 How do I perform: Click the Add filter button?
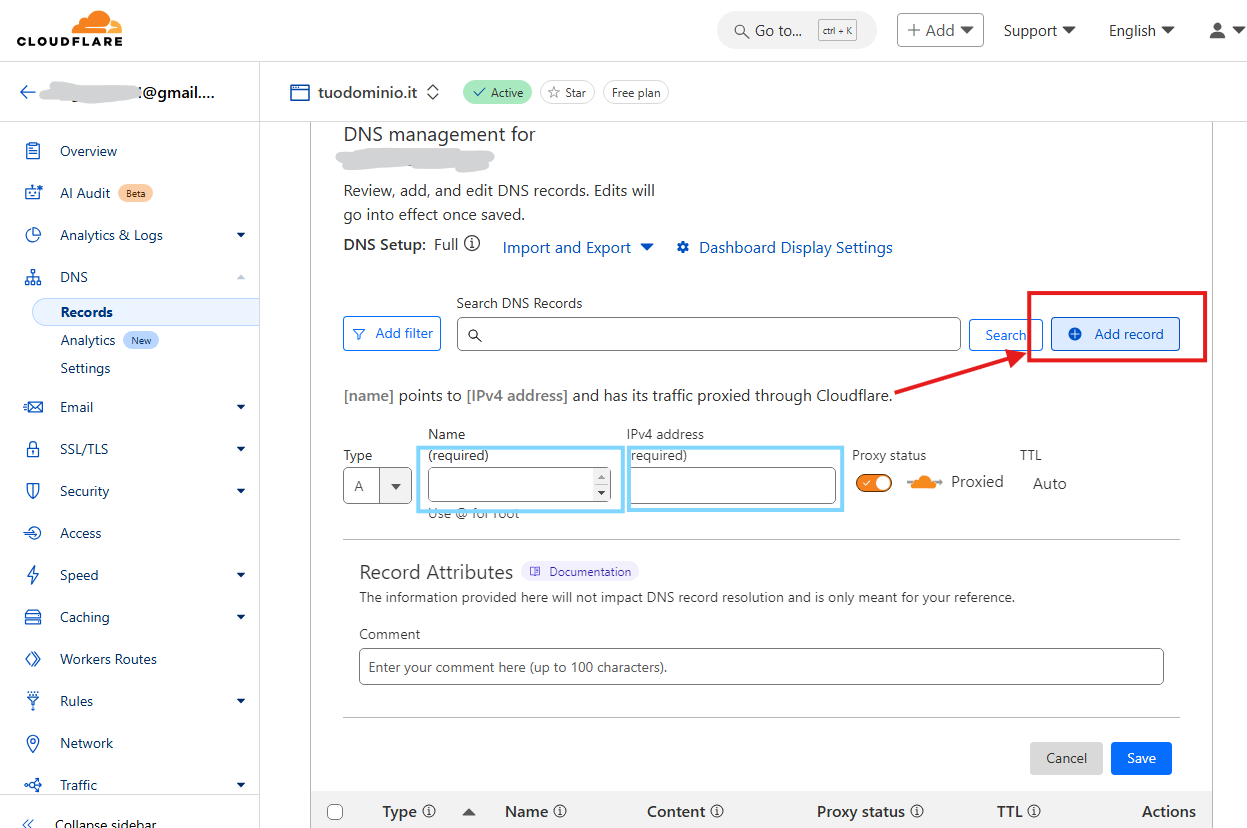(x=392, y=333)
